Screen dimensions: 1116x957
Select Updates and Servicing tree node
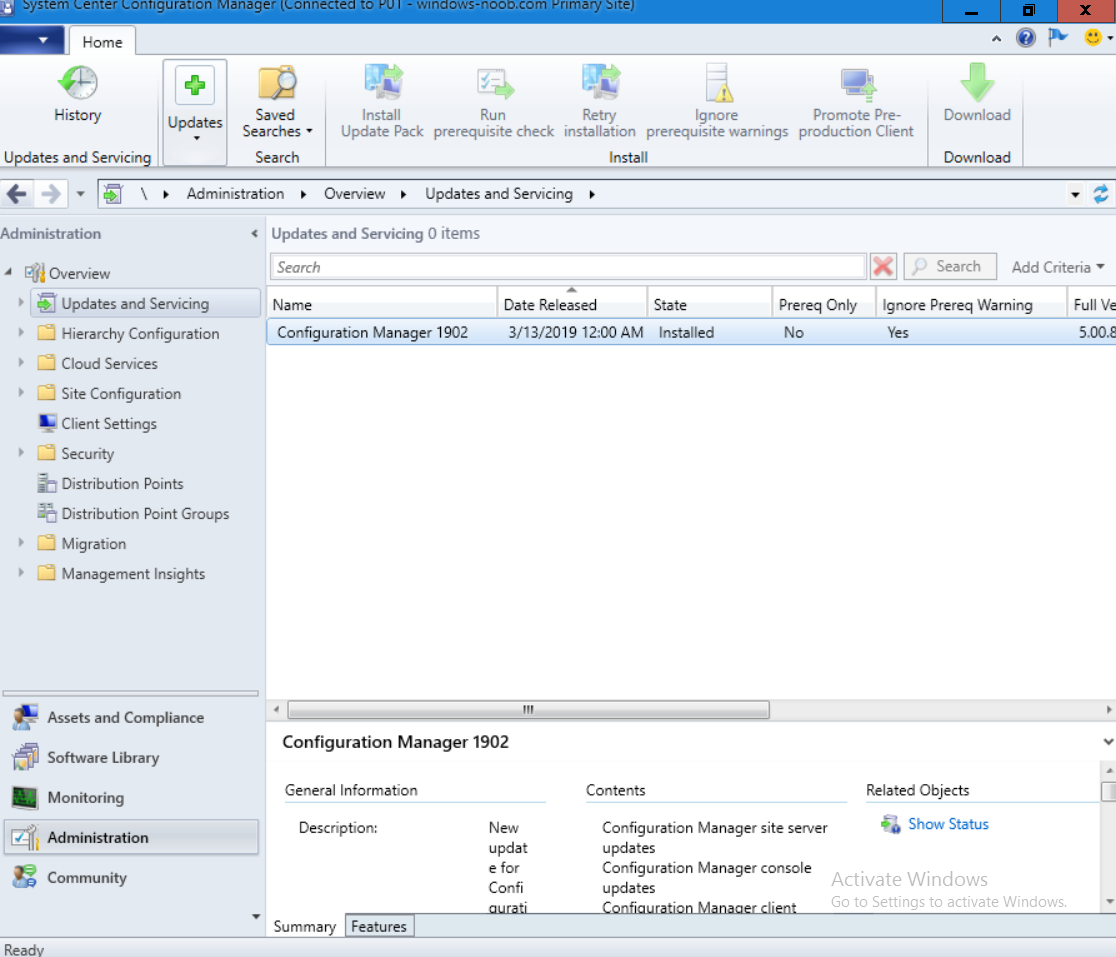click(146, 303)
